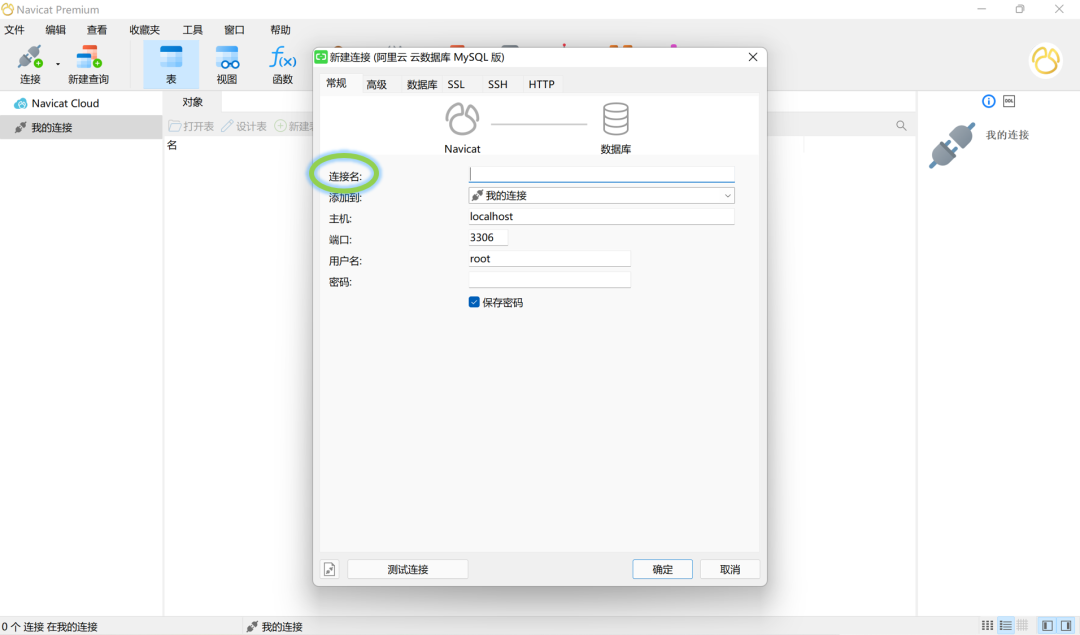The image size is (1080, 635).
Task: Click the 用户名 field containing root
Action: point(549,259)
